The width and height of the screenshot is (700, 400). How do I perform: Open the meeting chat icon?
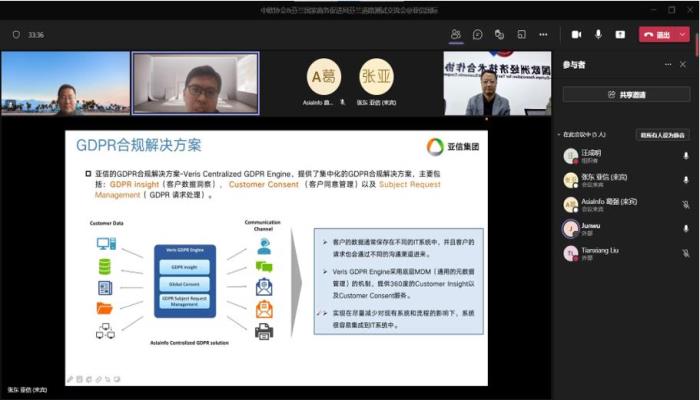(478, 34)
